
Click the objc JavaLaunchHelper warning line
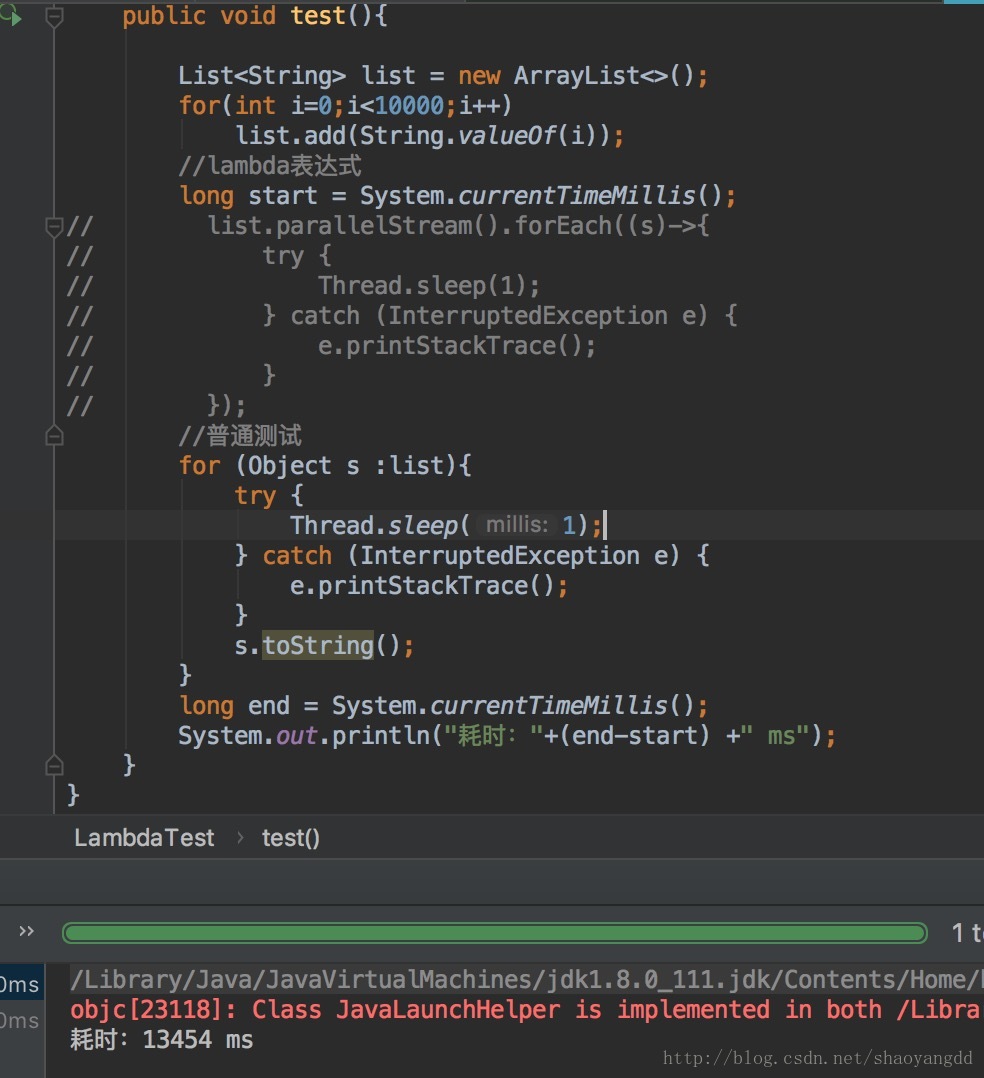pyautogui.click(x=526, y=1009)
